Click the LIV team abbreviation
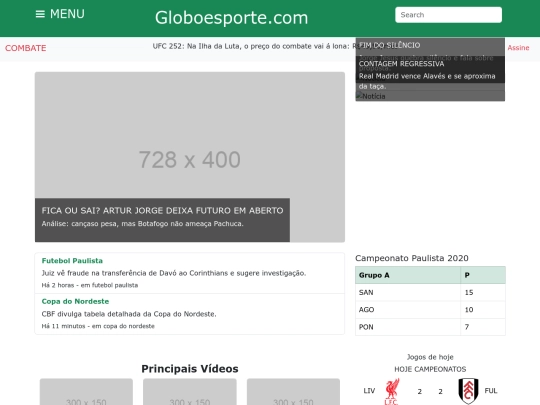The image size is (540, 405). point(369,391)
